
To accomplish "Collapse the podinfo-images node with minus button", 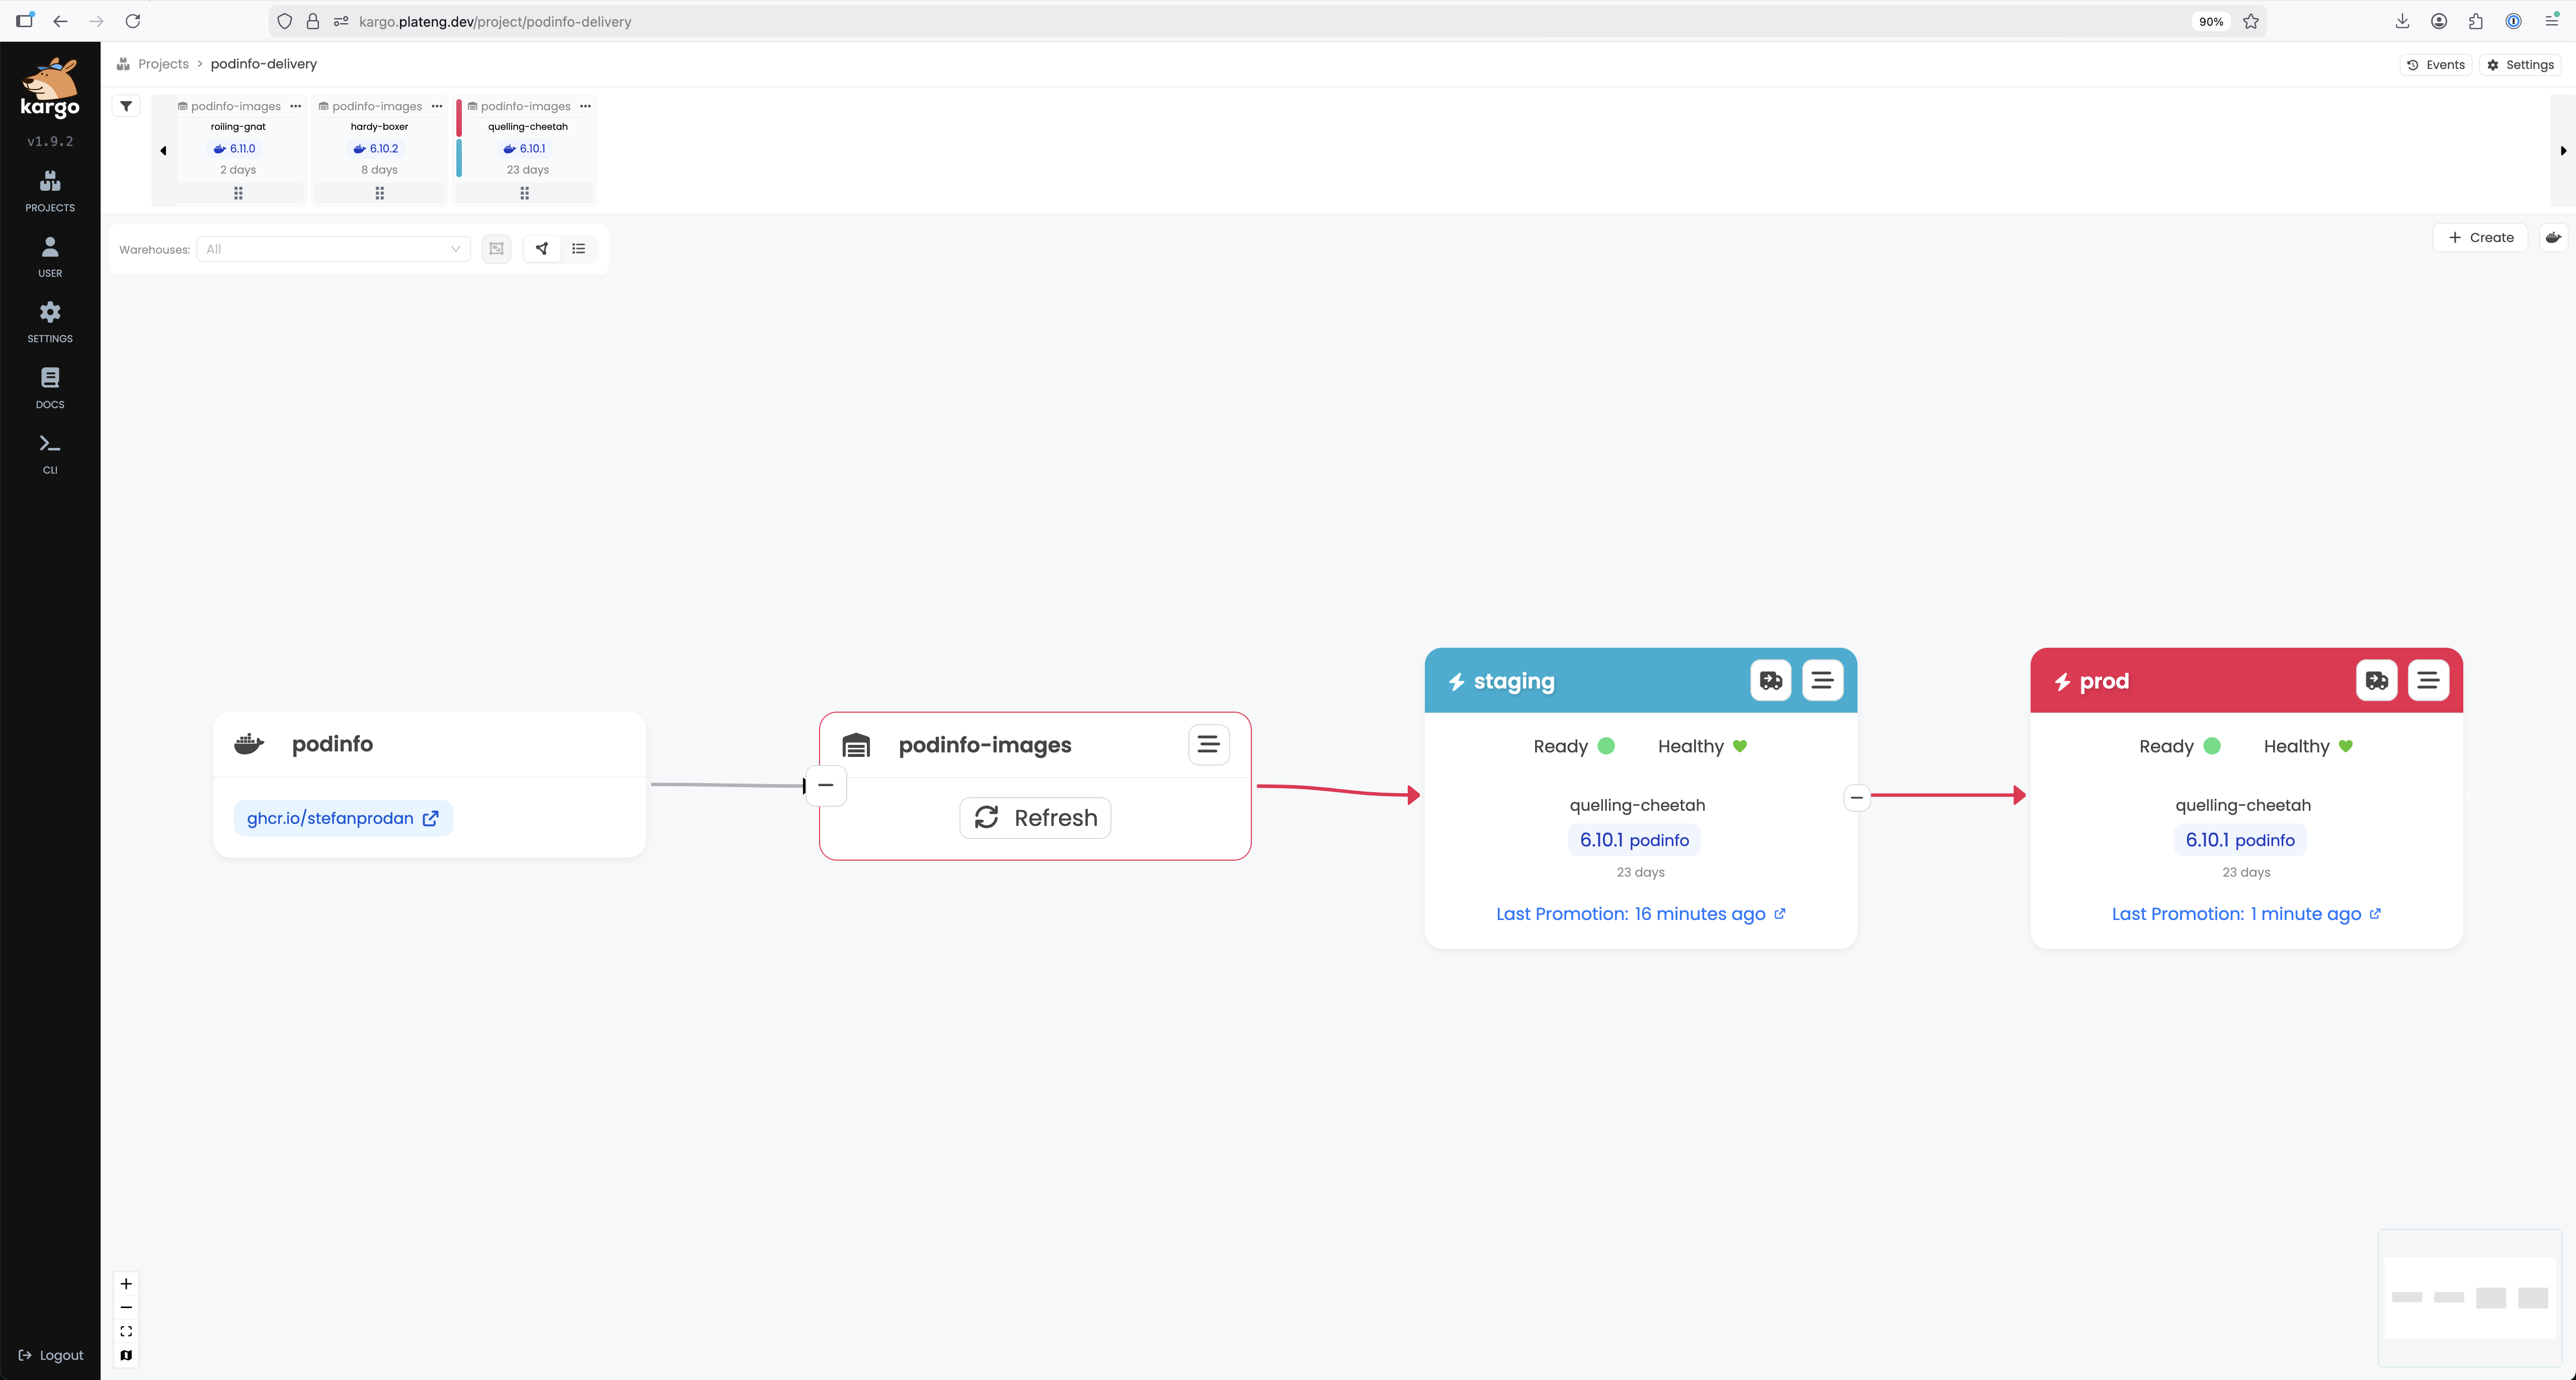I will tap(825, 786).
